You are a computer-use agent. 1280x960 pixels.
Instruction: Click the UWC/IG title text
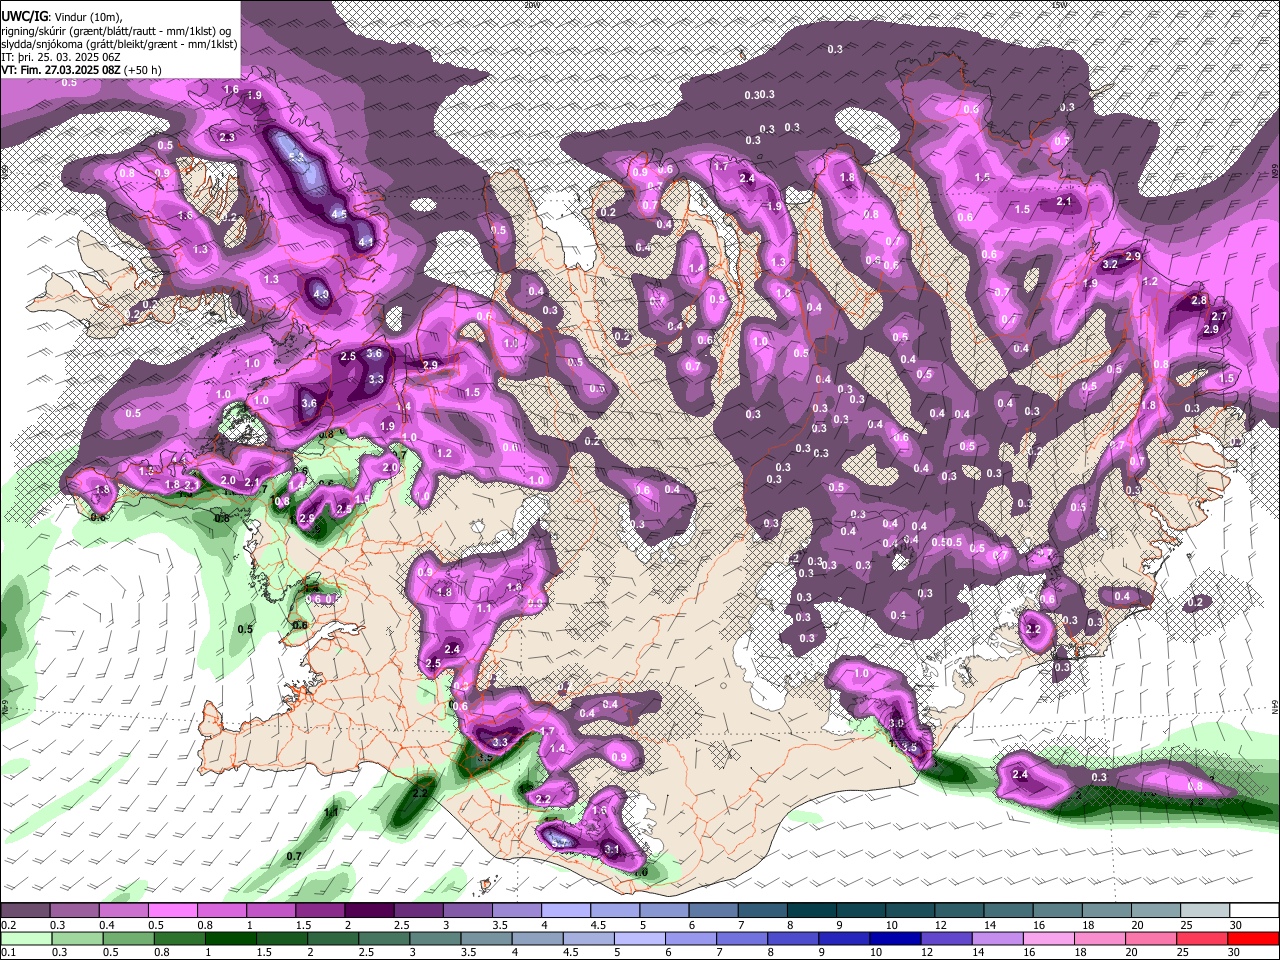[x=23, y=16]
